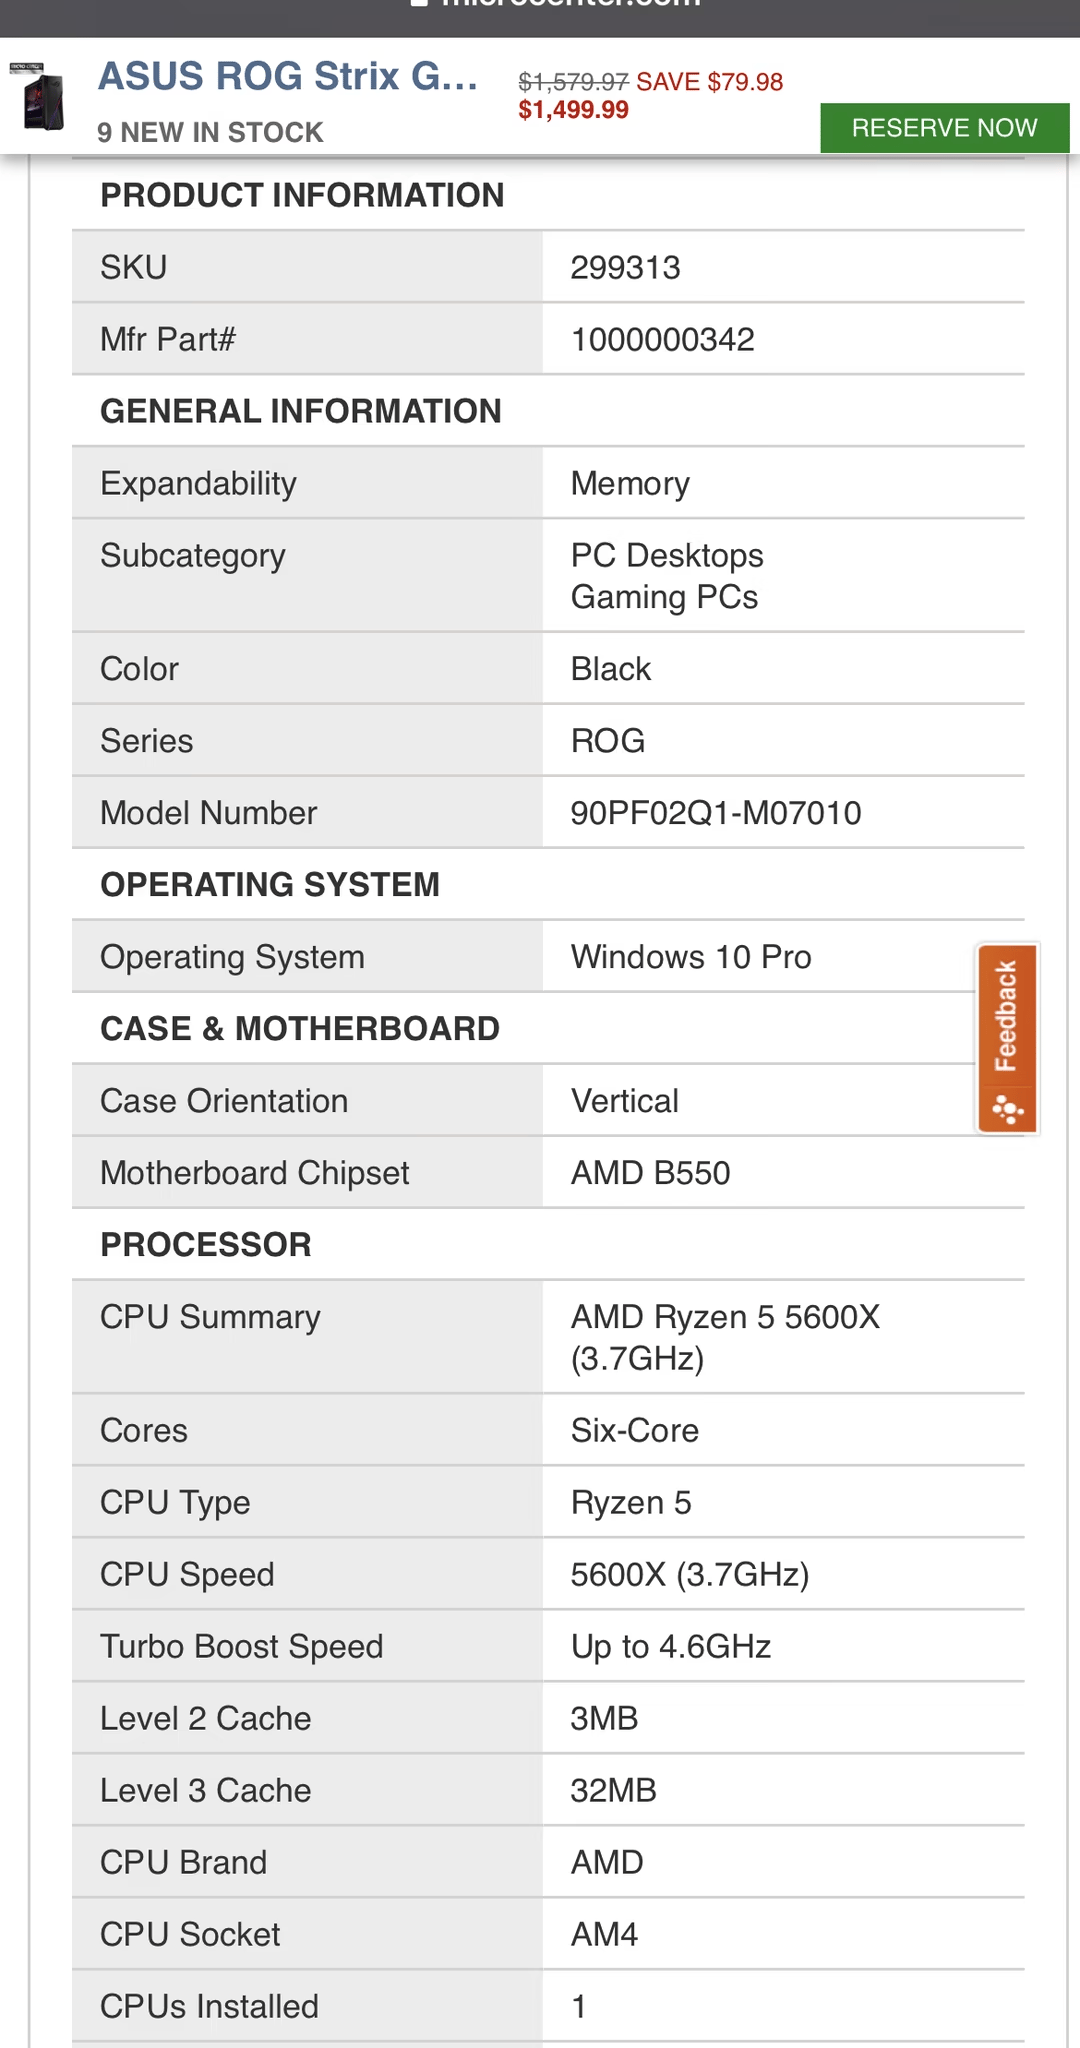This screenshot has height=2048, width=1080.
Task: Open the orange Feedback tab
Action: [x=1007, y=1038]
